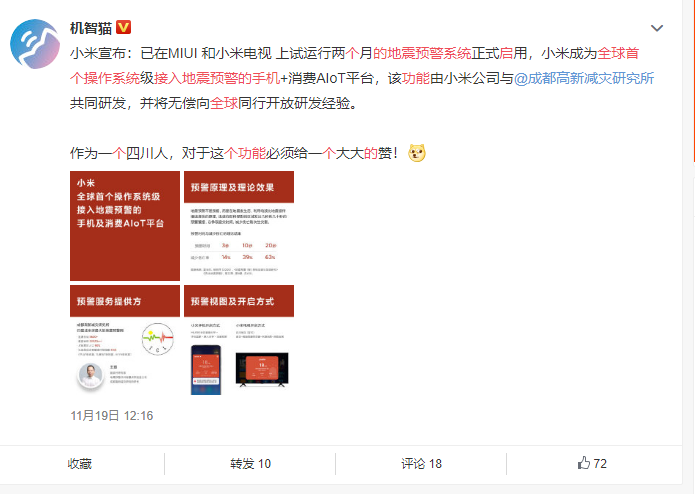Click the 收藏 favorite button
The width and height of the screenshot is (695, 494).
pyautogui.click(x=80, y=464)
